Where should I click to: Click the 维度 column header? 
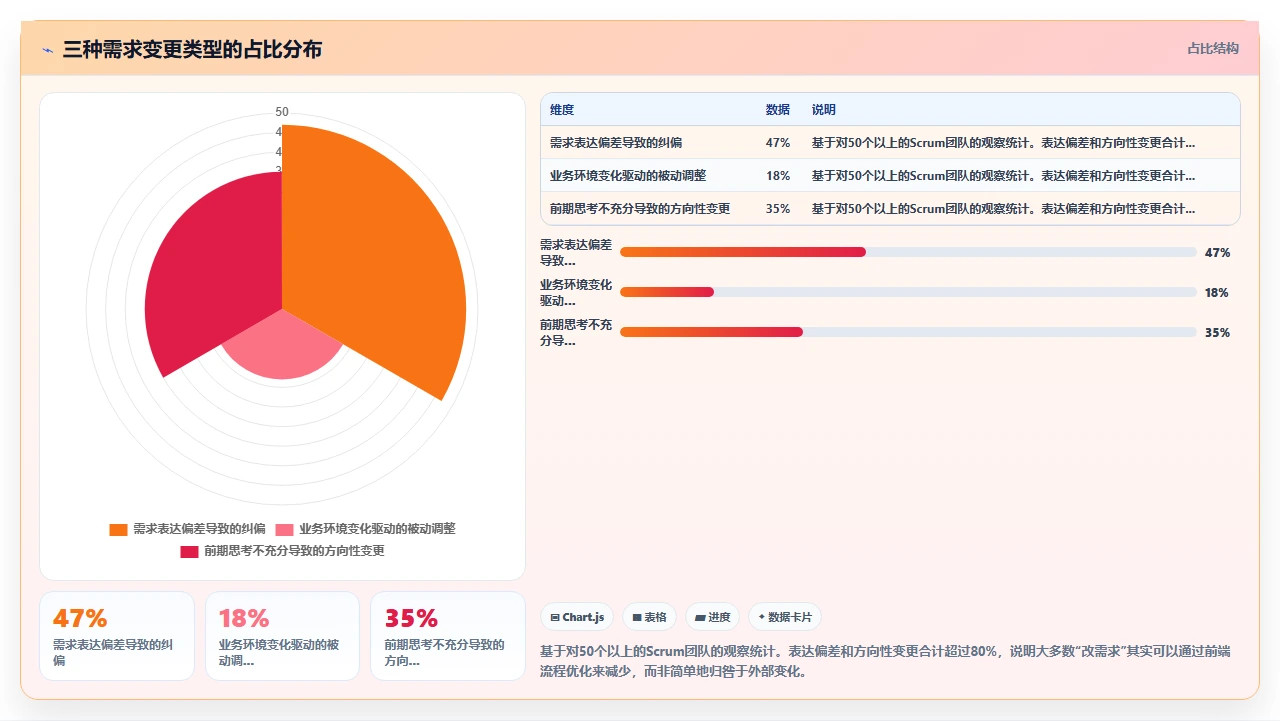click(562, 110)
